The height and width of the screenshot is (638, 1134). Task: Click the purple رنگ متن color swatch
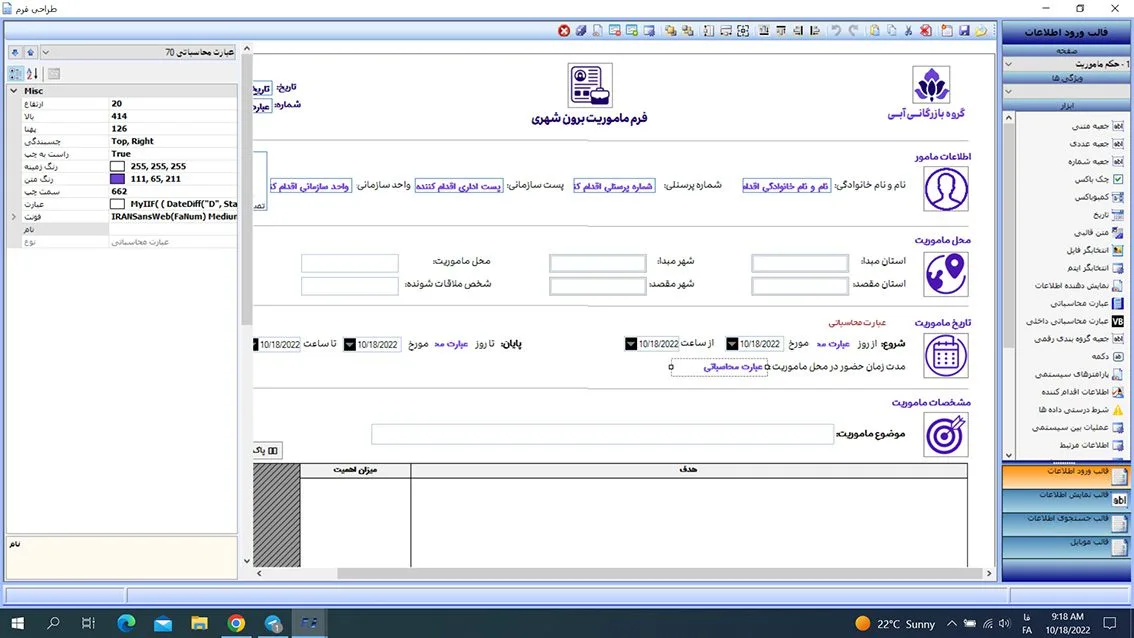[x=118, y=179]
